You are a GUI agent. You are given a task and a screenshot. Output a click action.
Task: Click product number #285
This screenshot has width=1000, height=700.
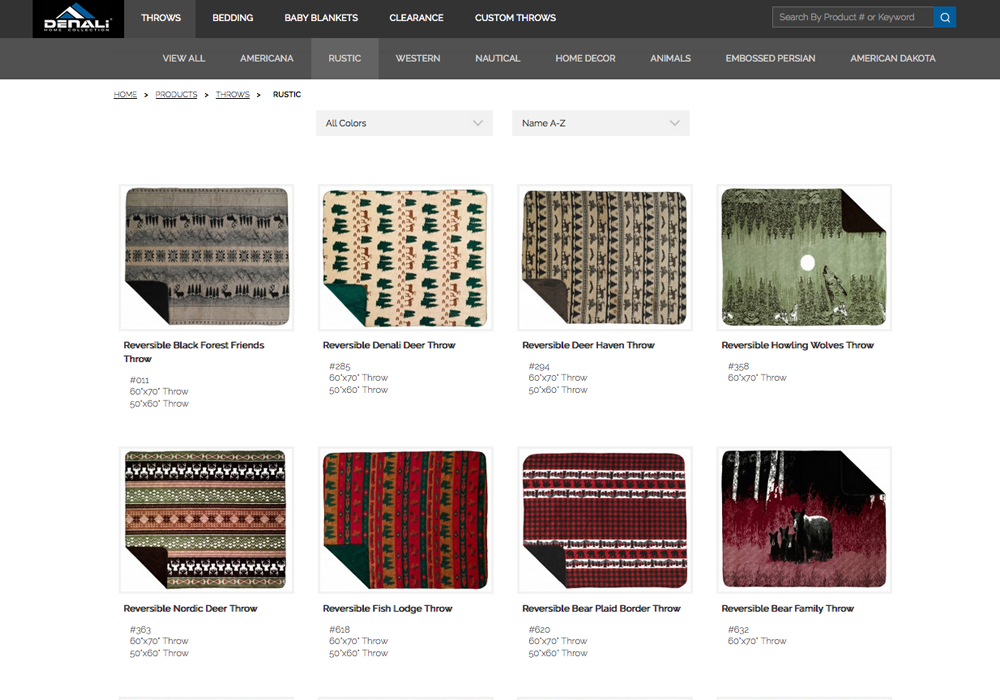click(x=339, y=367)
